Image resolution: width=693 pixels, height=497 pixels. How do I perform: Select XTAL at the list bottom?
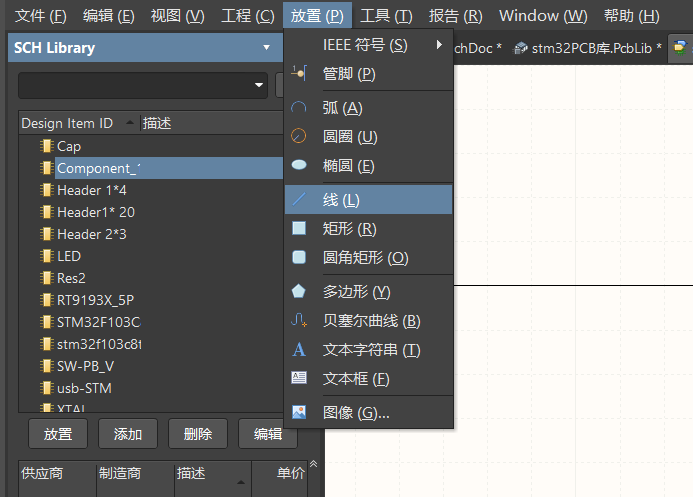pyautogui.click(x=71, y=408)
